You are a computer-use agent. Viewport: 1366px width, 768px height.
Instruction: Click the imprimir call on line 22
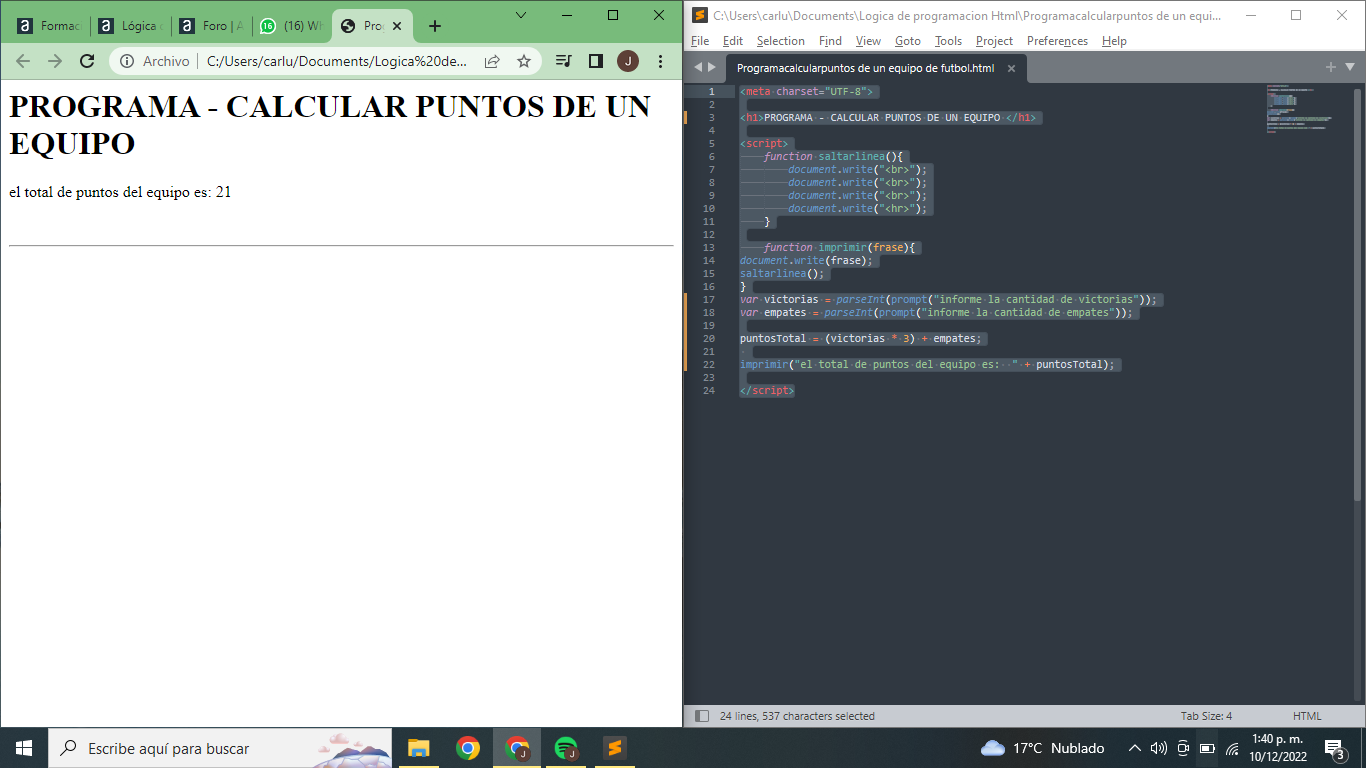[x=927, y=364]
